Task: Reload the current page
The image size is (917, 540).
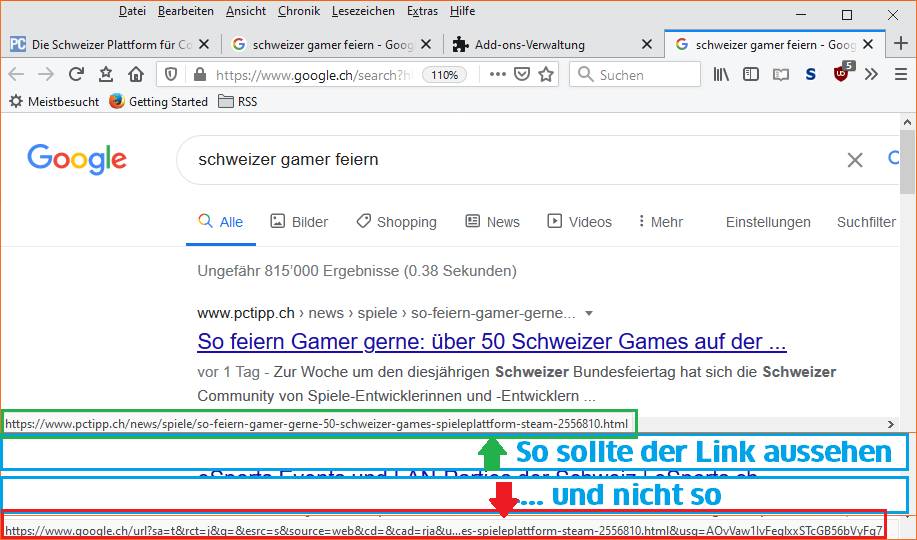Action: click(75, 74)
